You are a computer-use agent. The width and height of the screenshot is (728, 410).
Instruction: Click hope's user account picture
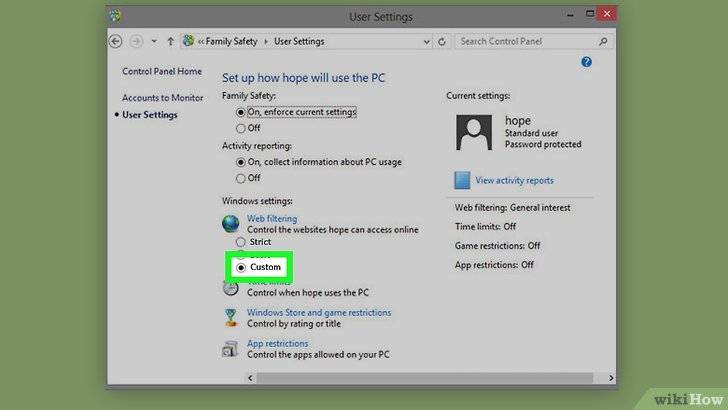pyautogui.click(x=476, y=132)
